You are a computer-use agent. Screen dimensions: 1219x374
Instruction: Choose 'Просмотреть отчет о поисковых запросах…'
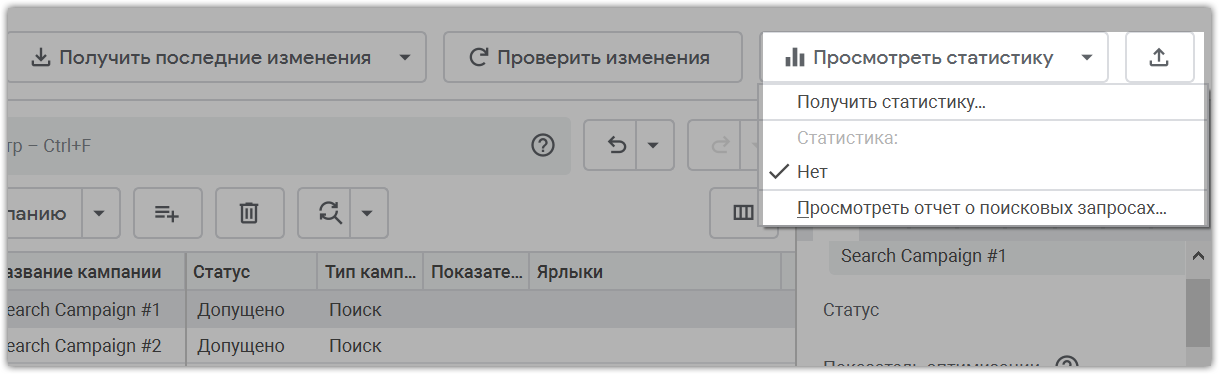click(983, 209)
